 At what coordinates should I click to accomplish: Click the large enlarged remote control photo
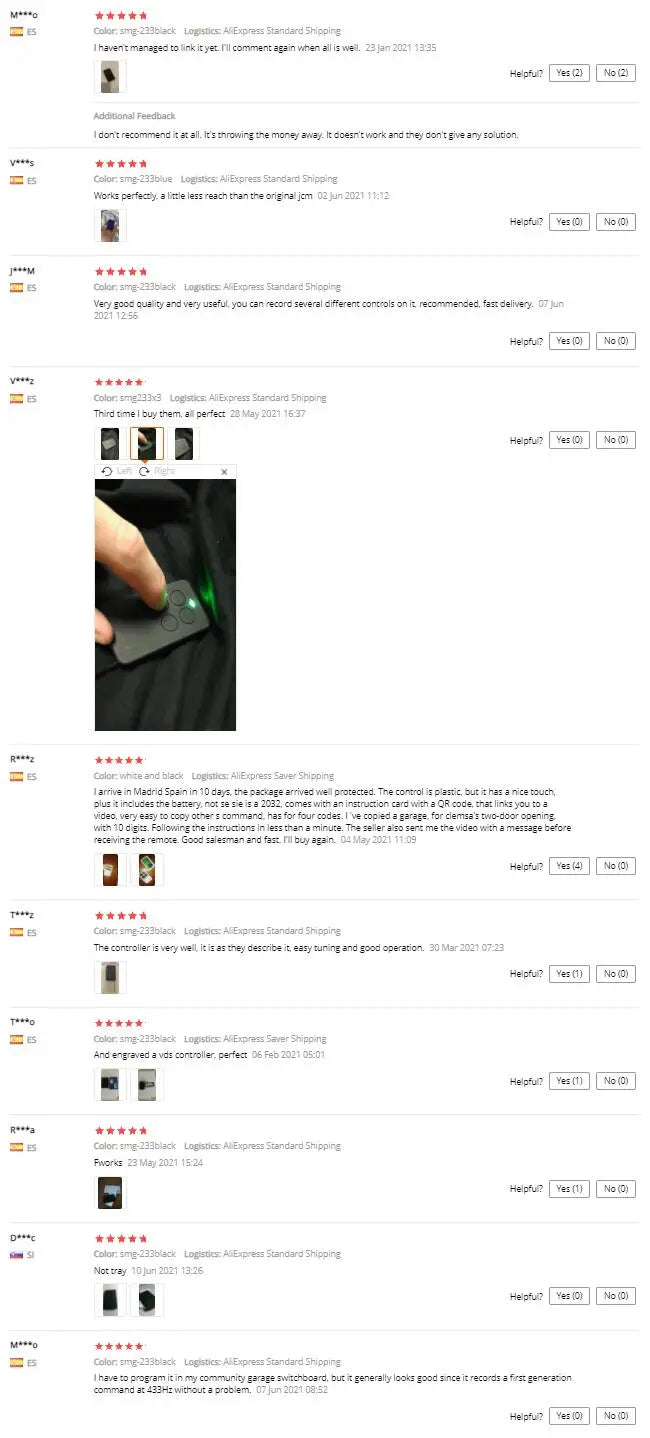[165, 605]
